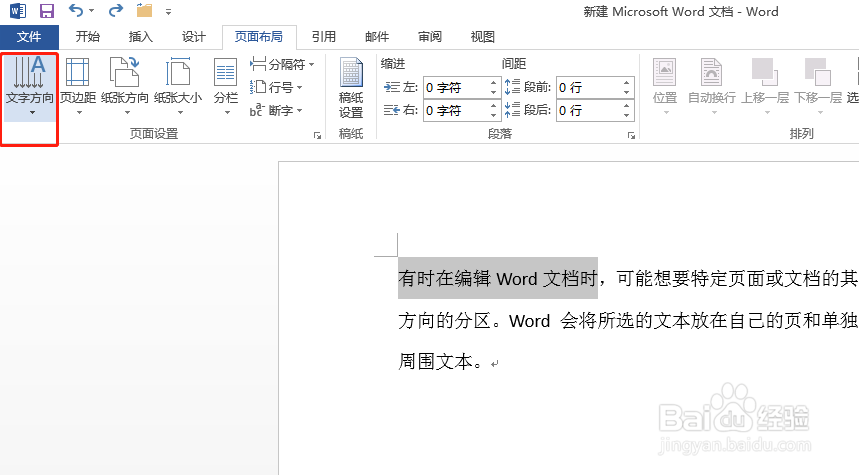Undo the last action

pyautogui.click(x=76, y=10)
